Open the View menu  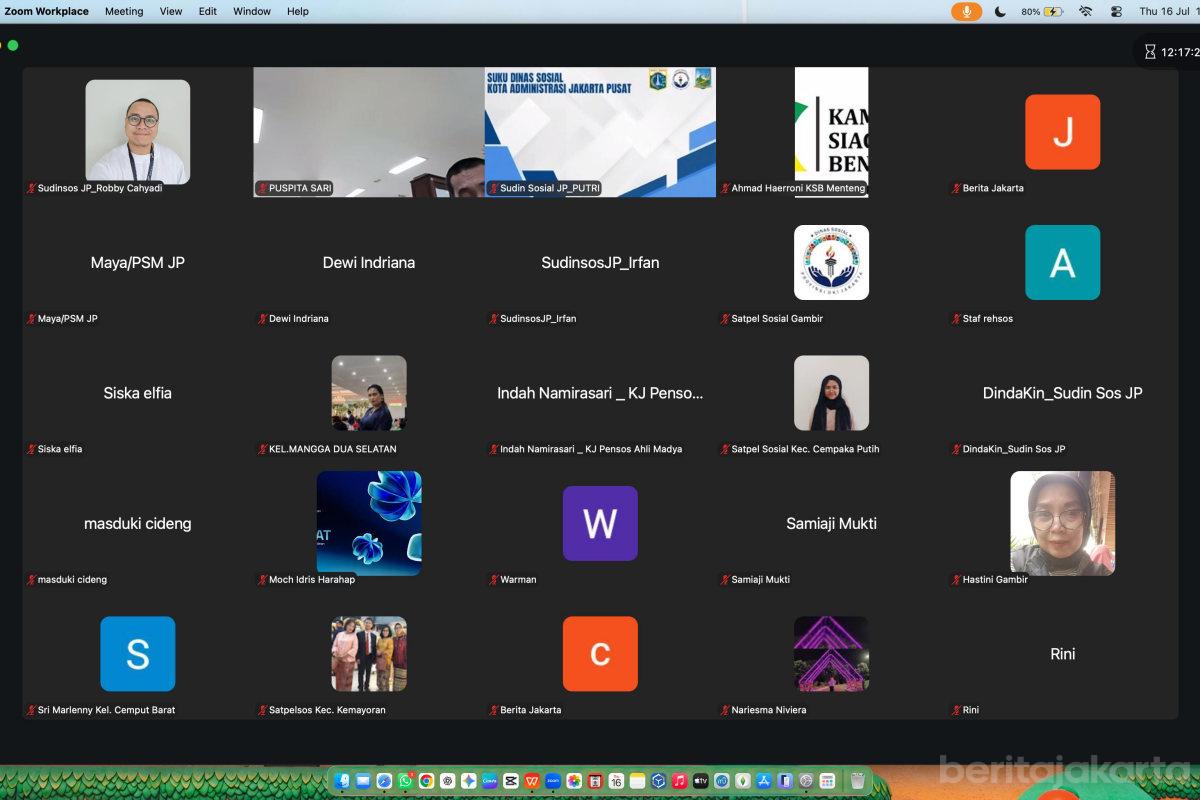coord(171,11)
